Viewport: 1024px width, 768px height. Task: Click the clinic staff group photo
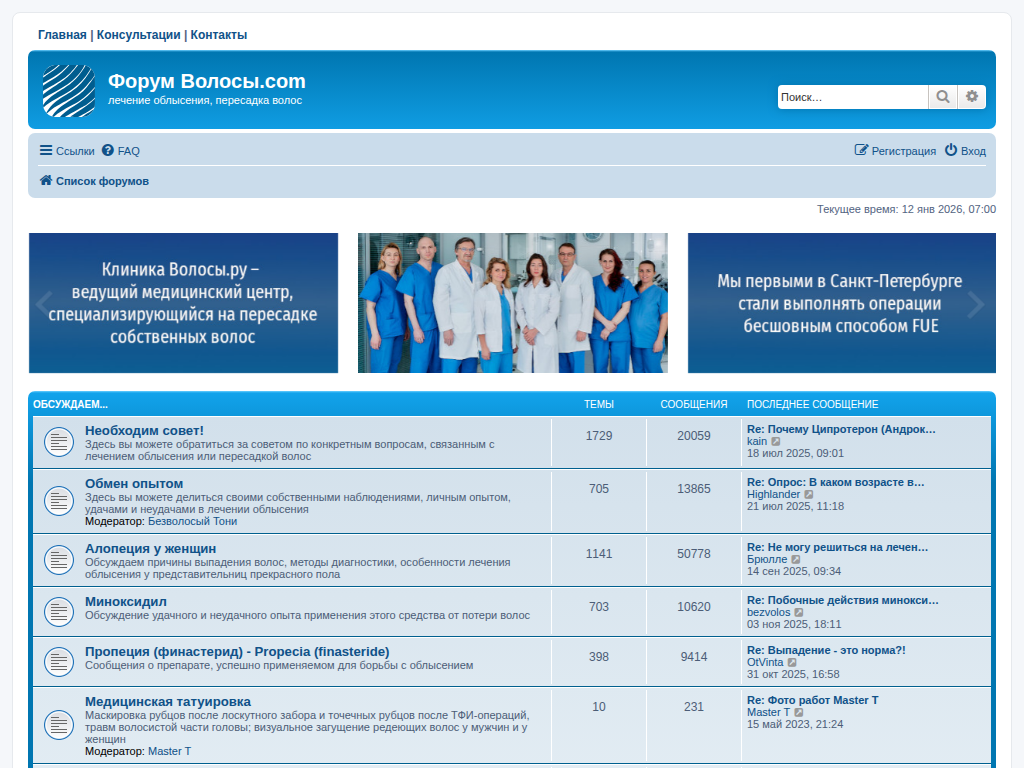point(512,303)
